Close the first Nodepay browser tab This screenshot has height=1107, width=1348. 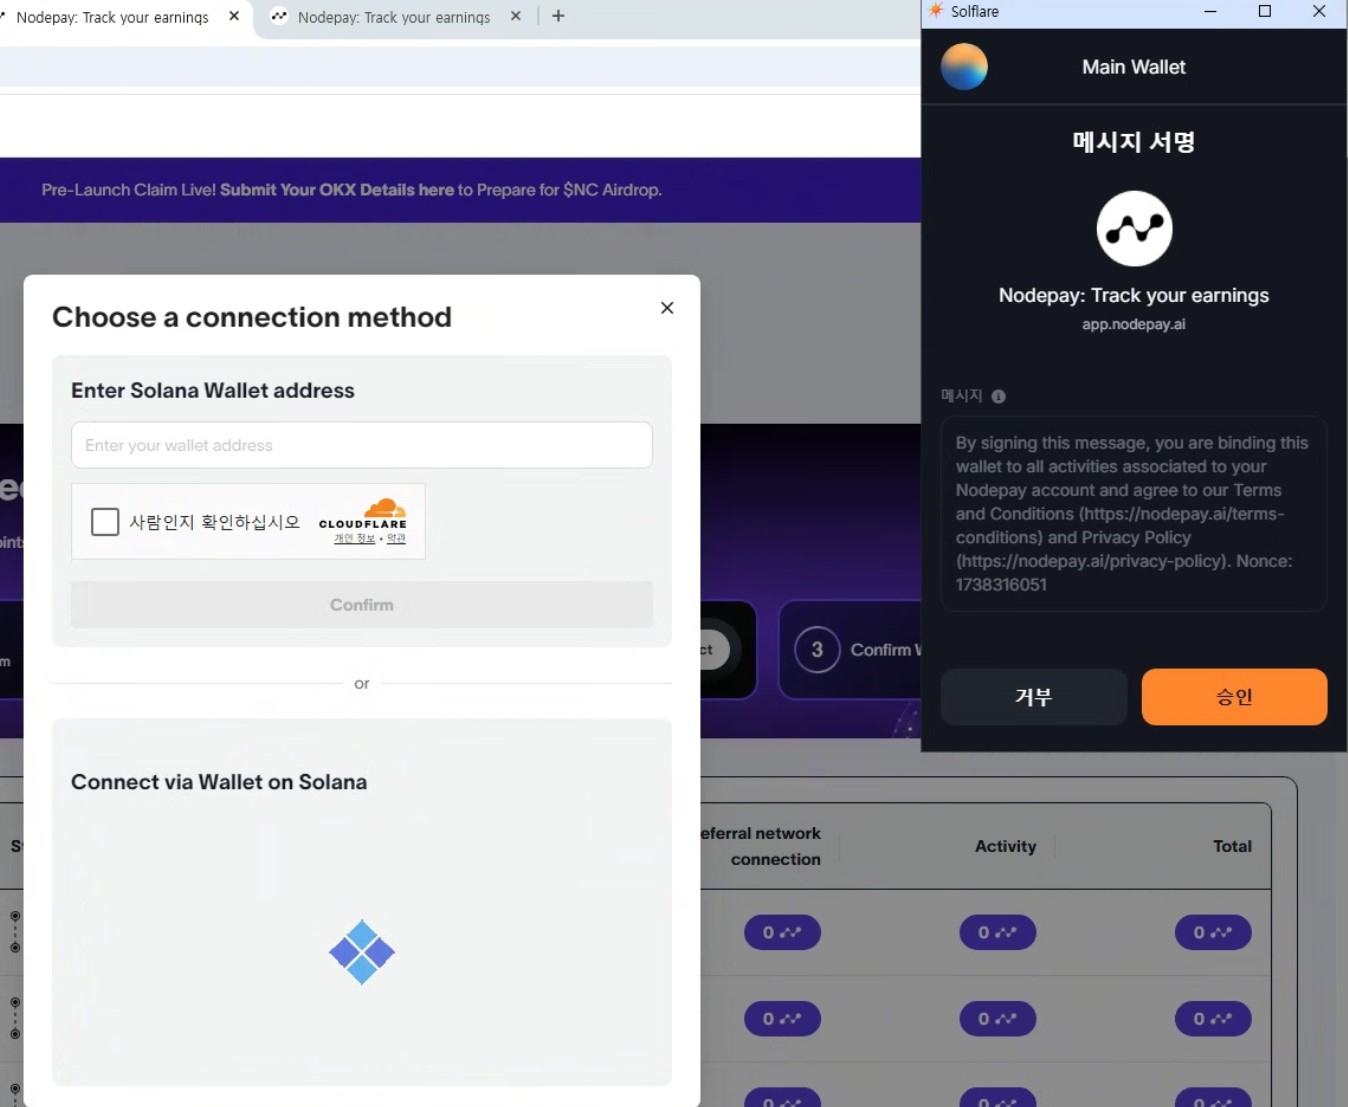(x=234, y=16)
